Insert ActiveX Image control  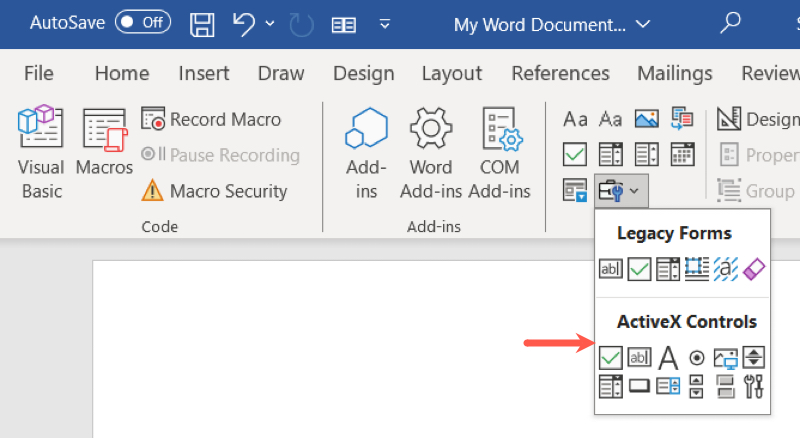(726, 358)
